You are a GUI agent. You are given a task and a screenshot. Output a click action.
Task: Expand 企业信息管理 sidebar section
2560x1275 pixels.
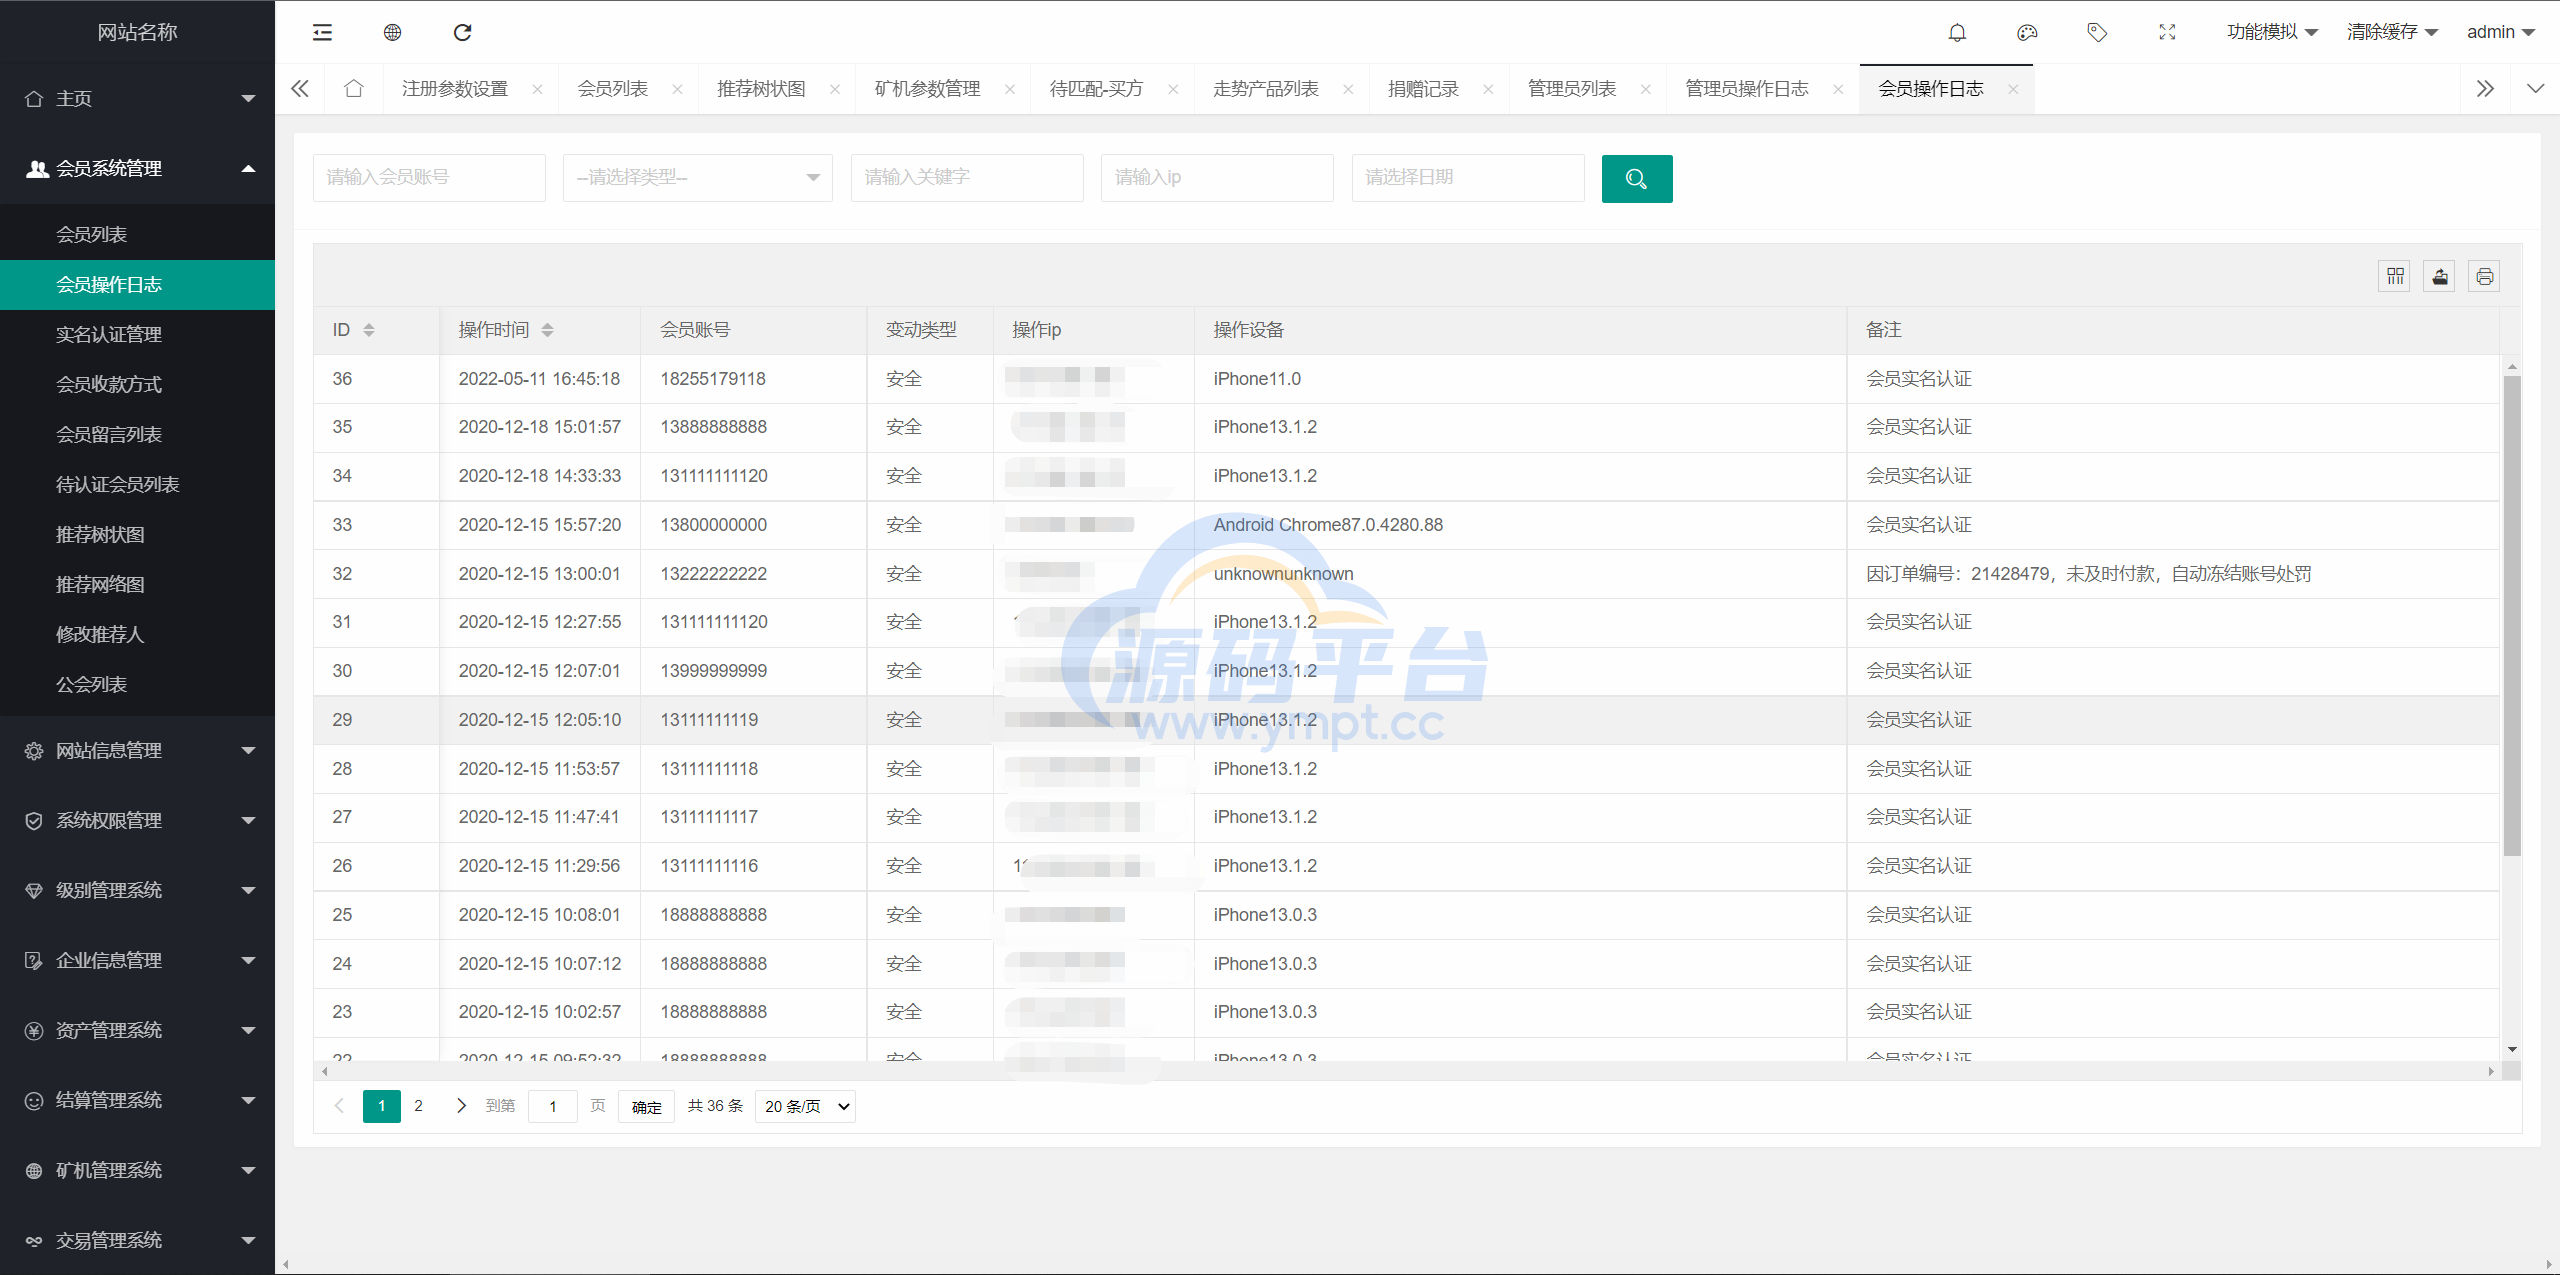(137, 960)
